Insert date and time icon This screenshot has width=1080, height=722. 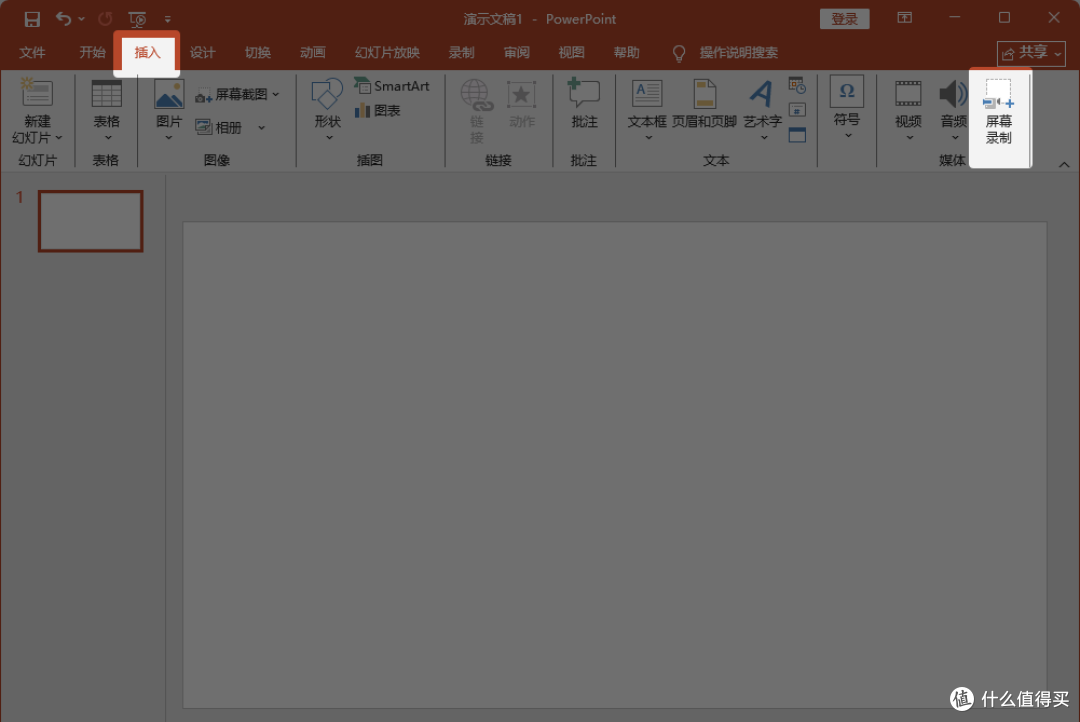click(x=797, y=85)
